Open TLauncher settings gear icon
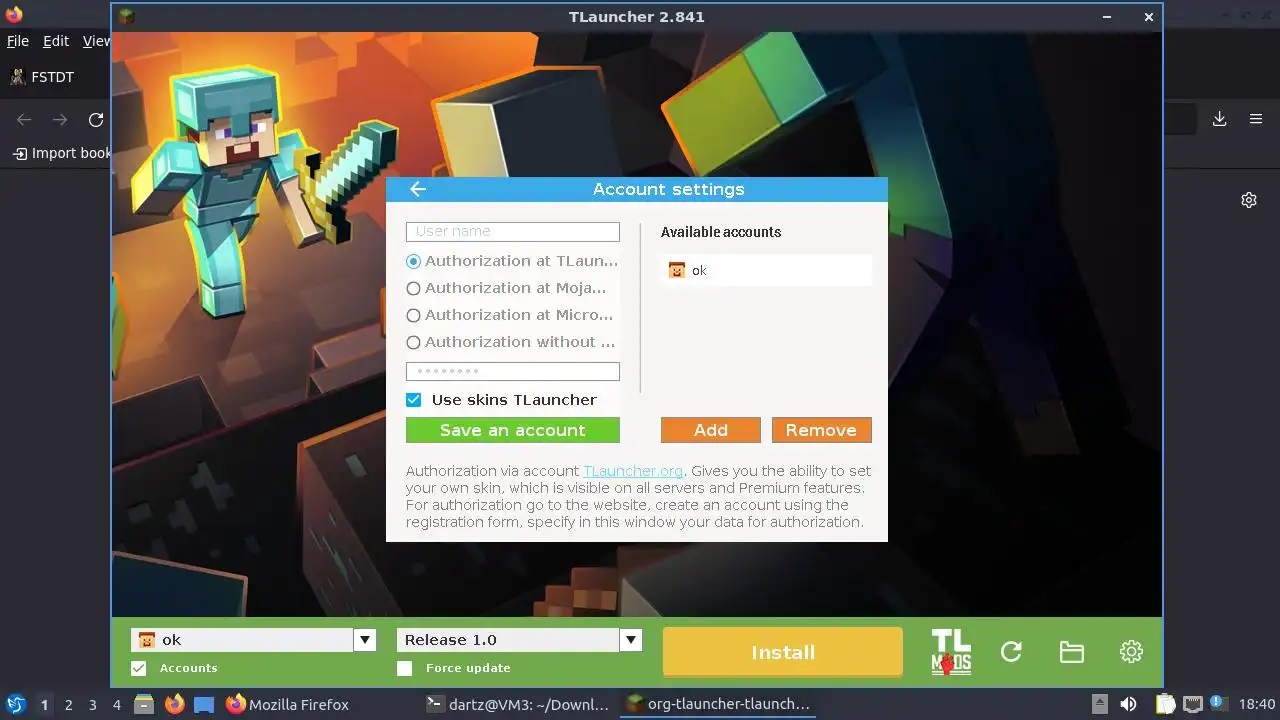The width and height of the screenshot is (1280, 720). (1131, 652)
